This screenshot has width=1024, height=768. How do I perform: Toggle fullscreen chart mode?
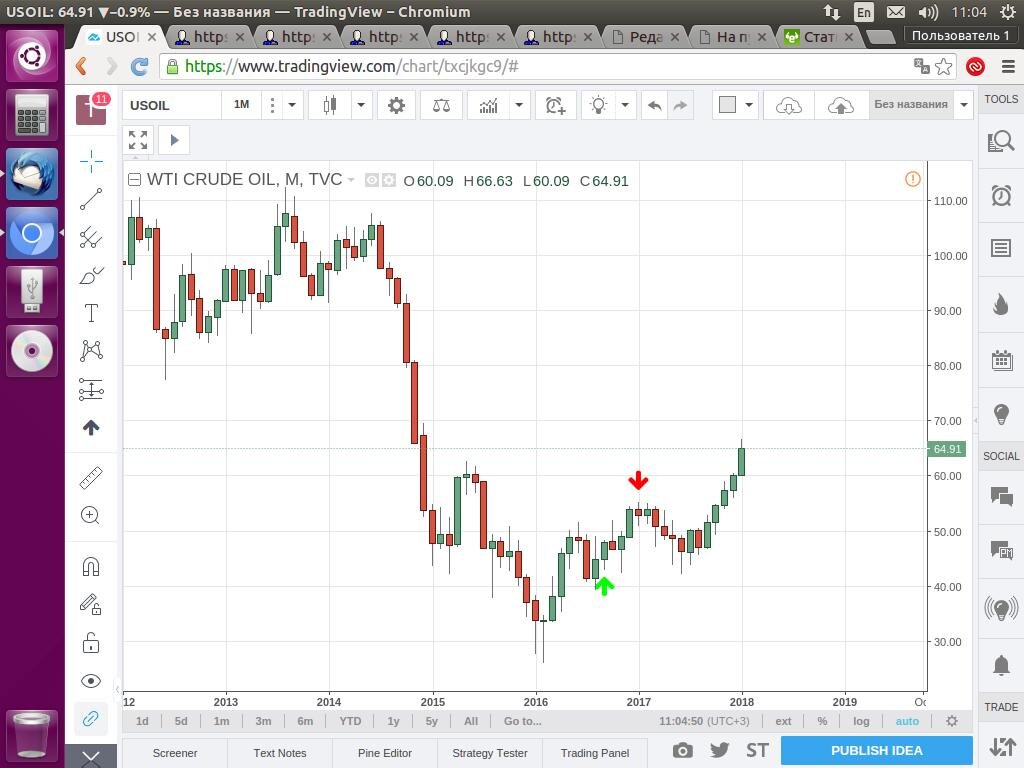tap(138, 140)
